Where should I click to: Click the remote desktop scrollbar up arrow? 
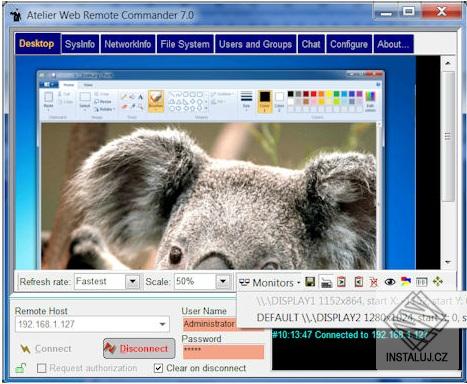(x=448, y=63)
